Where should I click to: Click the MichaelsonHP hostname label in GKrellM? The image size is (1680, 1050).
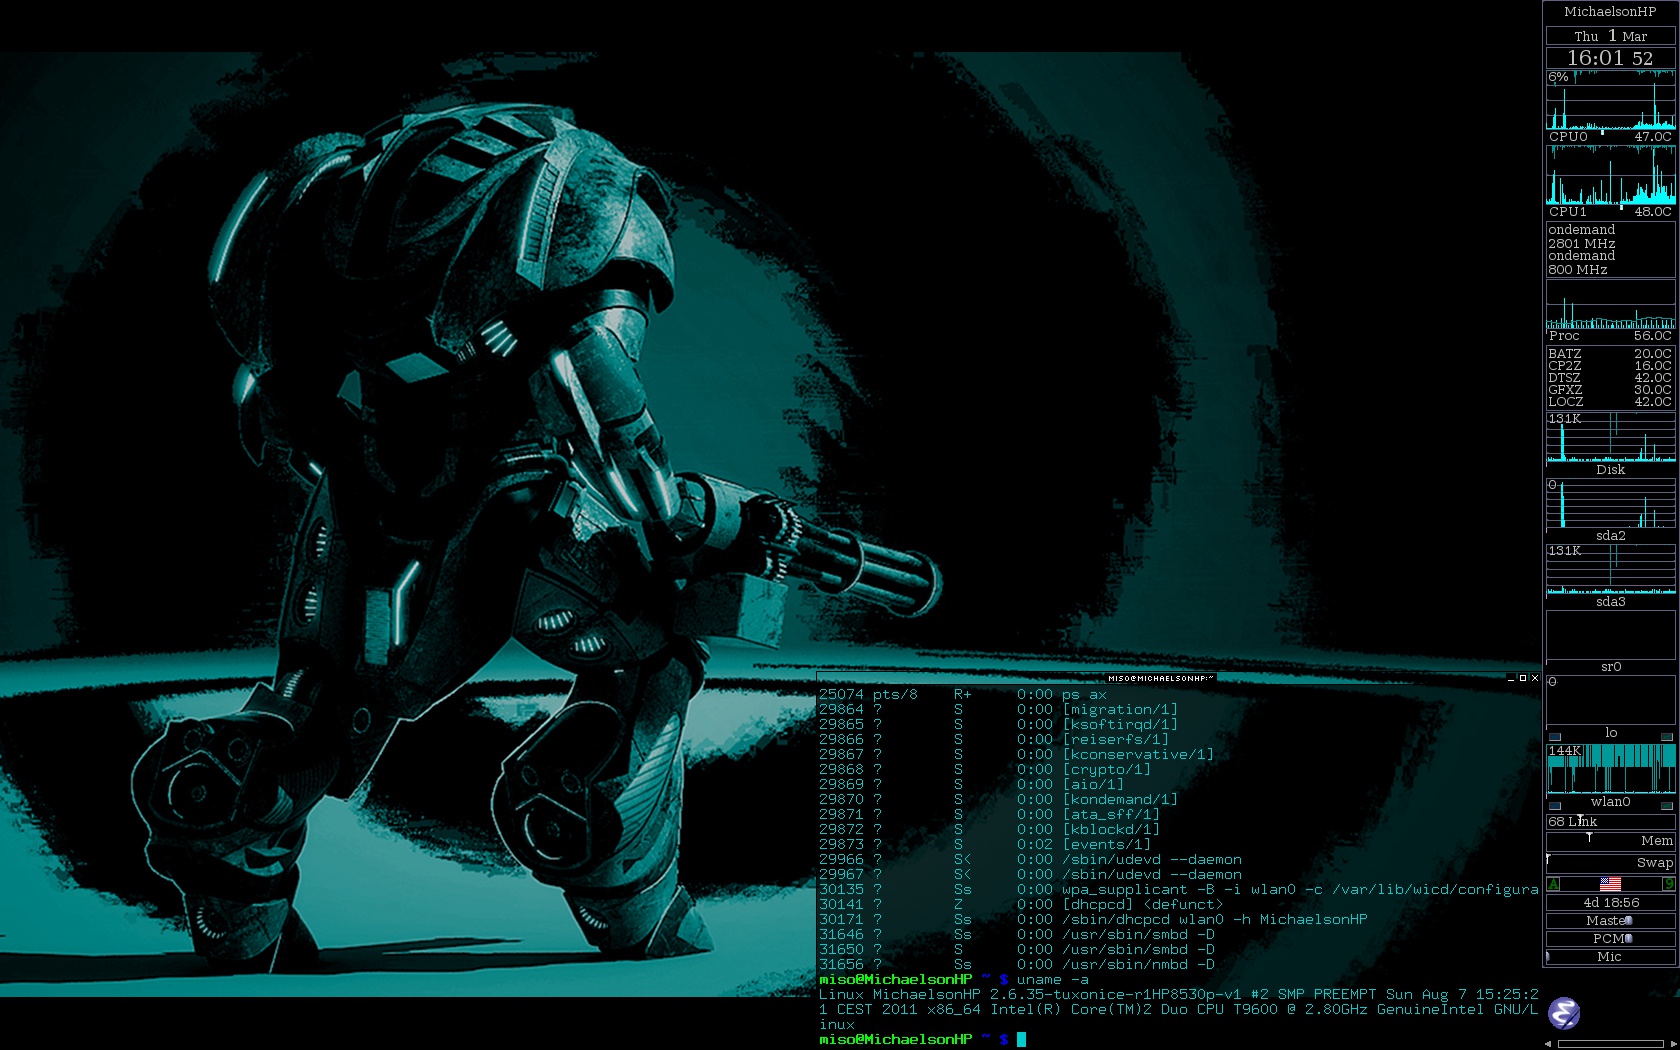[1610, 12]
